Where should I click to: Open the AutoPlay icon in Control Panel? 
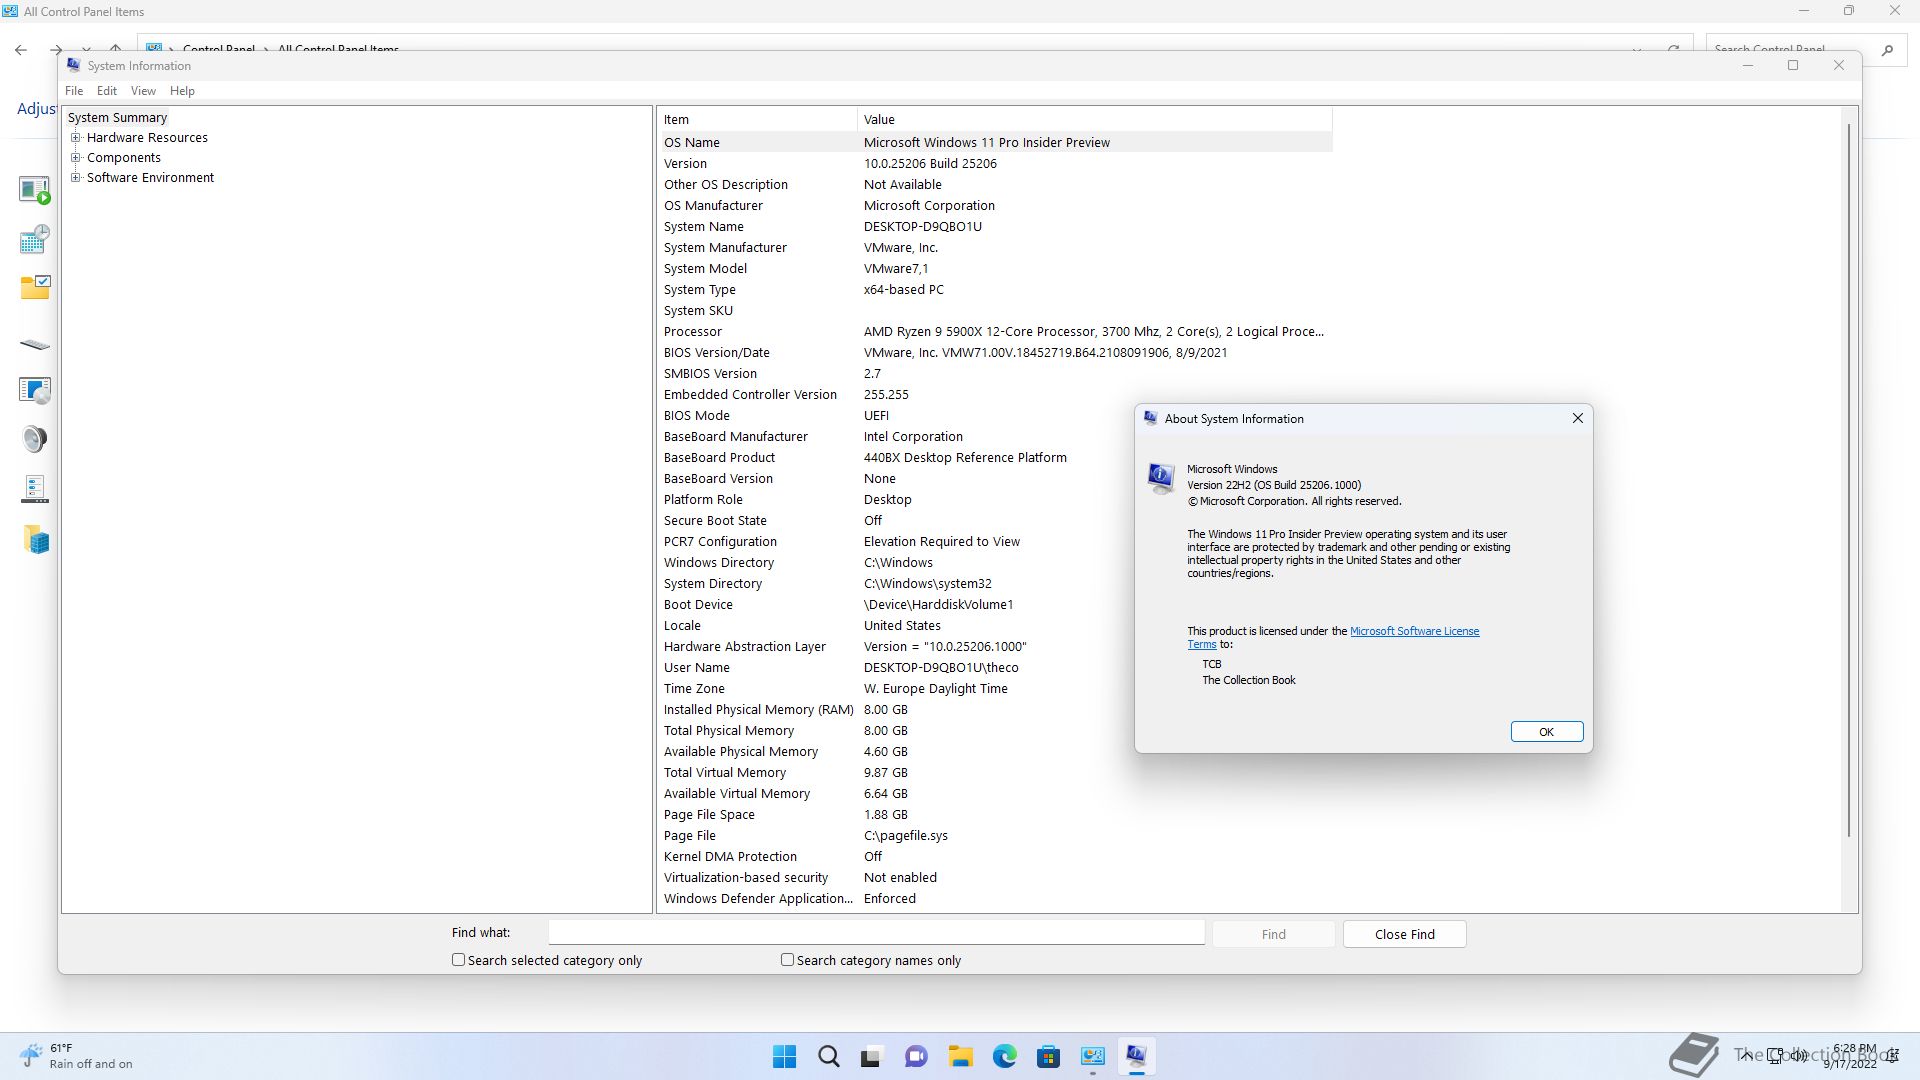click(35, 190)
